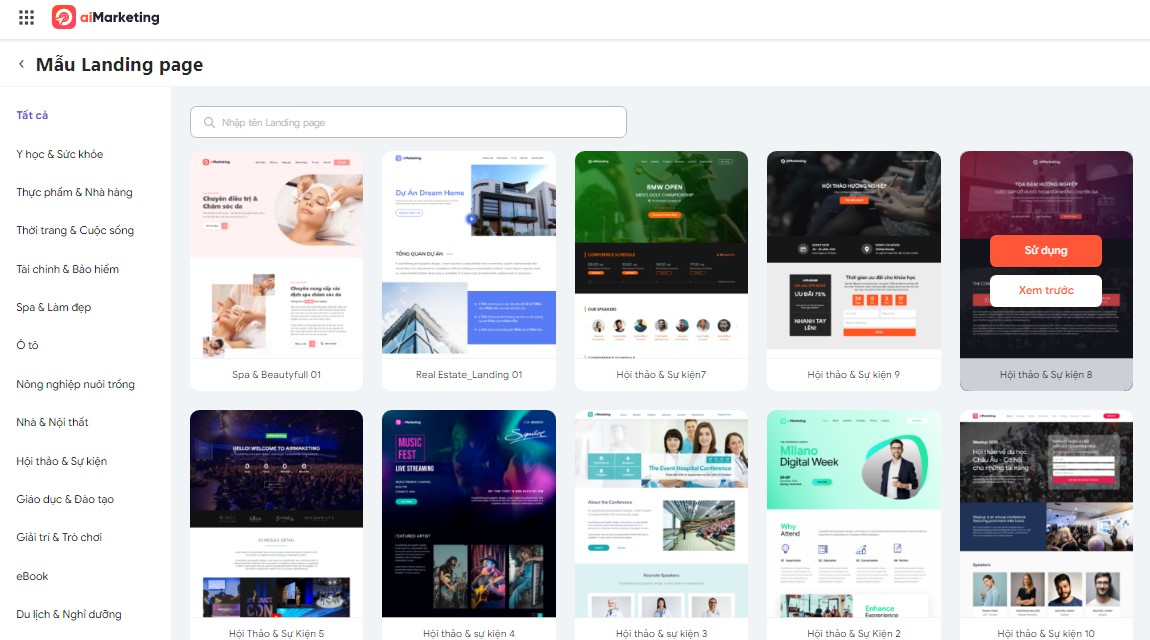Image resolution: width=1150 pixels, height=640 pixels.
Task: Open Hội Thảo & Sự Kiện 5 thumbnail
Action: 276,513
